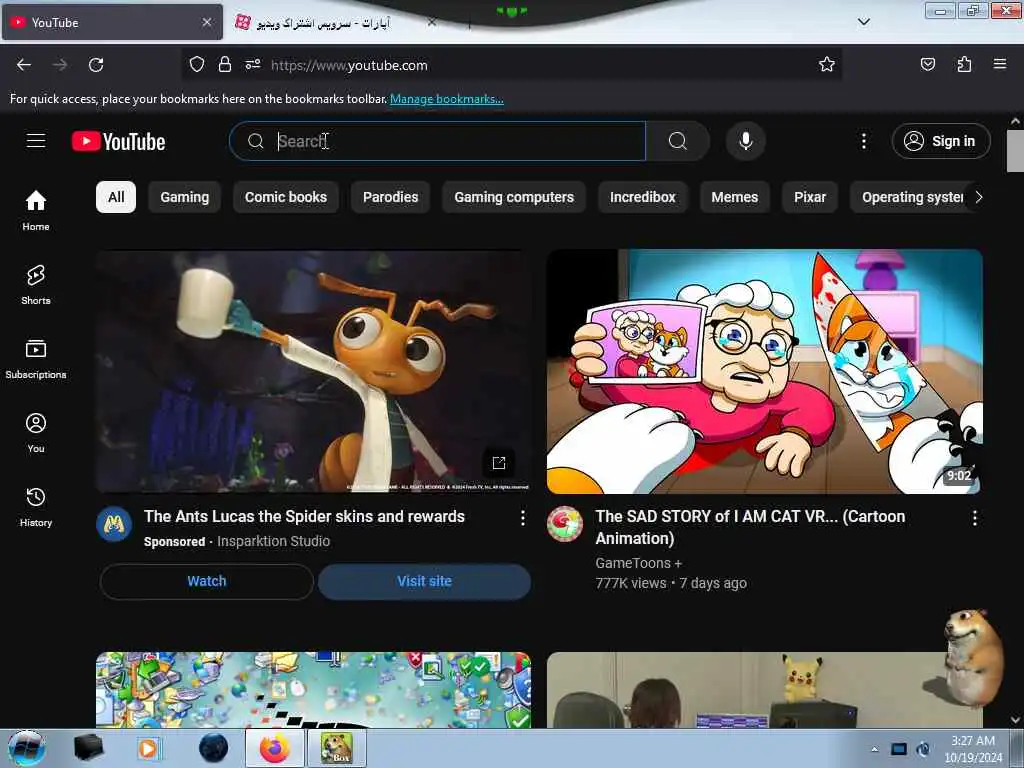Open Insparktion Studio channel avatar
The height and width of the screenshot is (768, 1024).
pyautogui.click(x=114, y=524)
